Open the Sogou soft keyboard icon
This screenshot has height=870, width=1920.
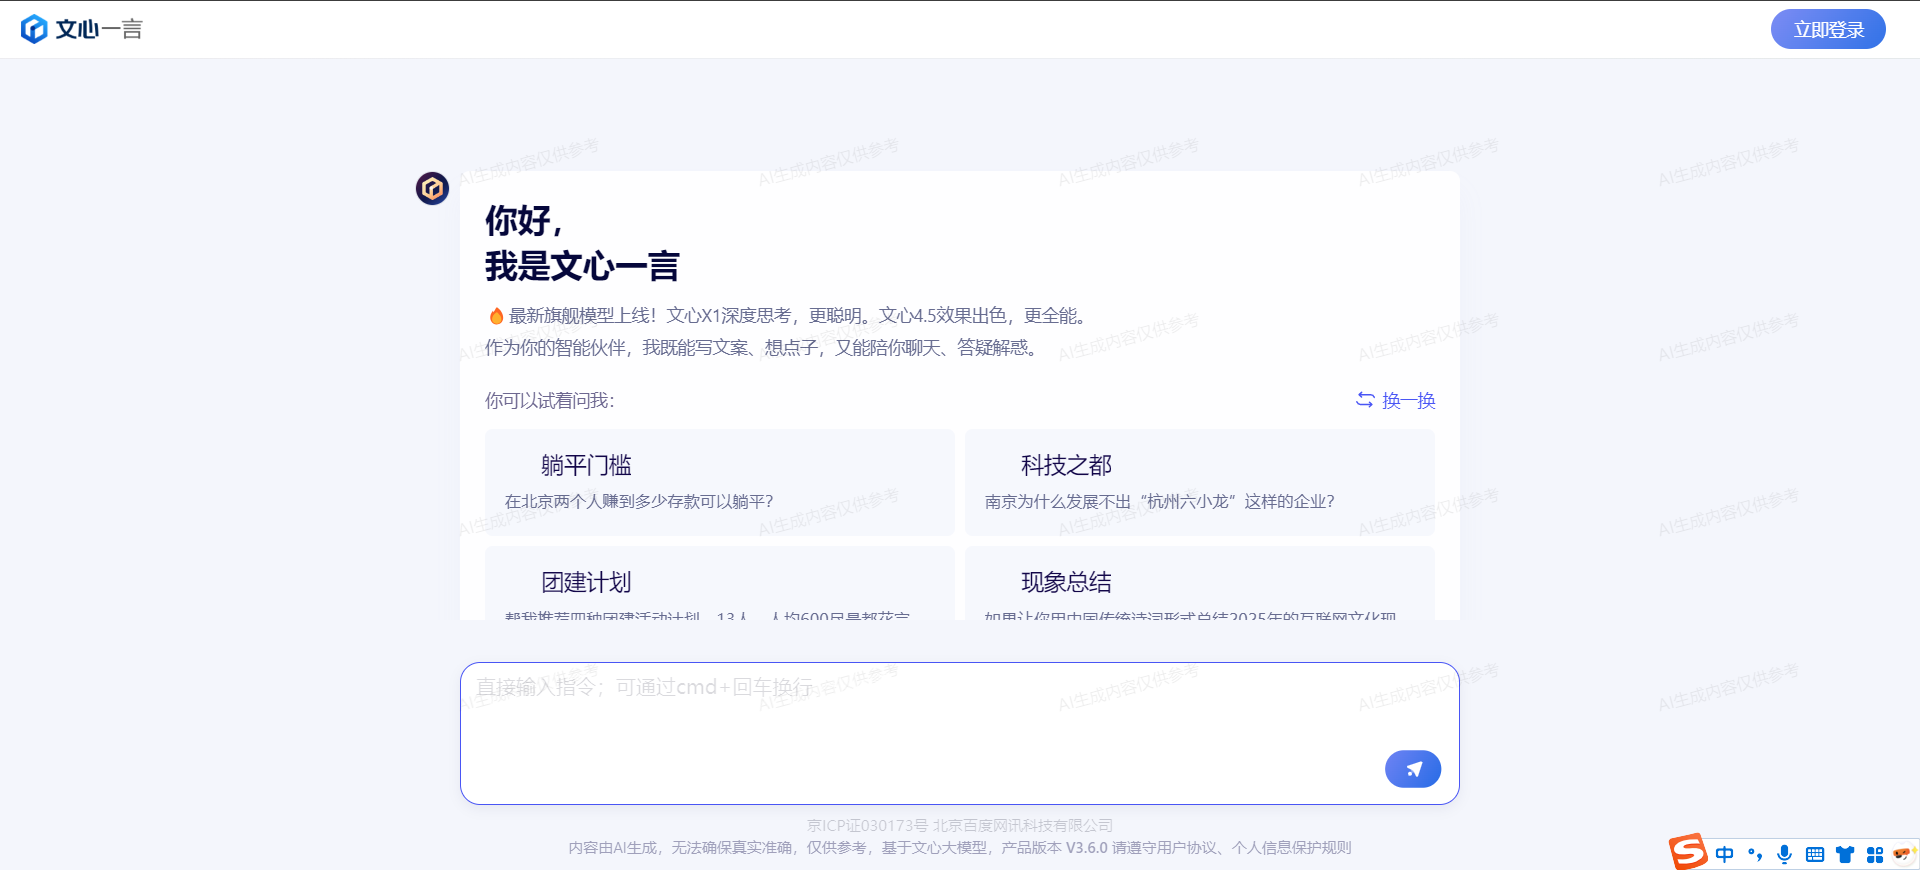coord(1815,854)
